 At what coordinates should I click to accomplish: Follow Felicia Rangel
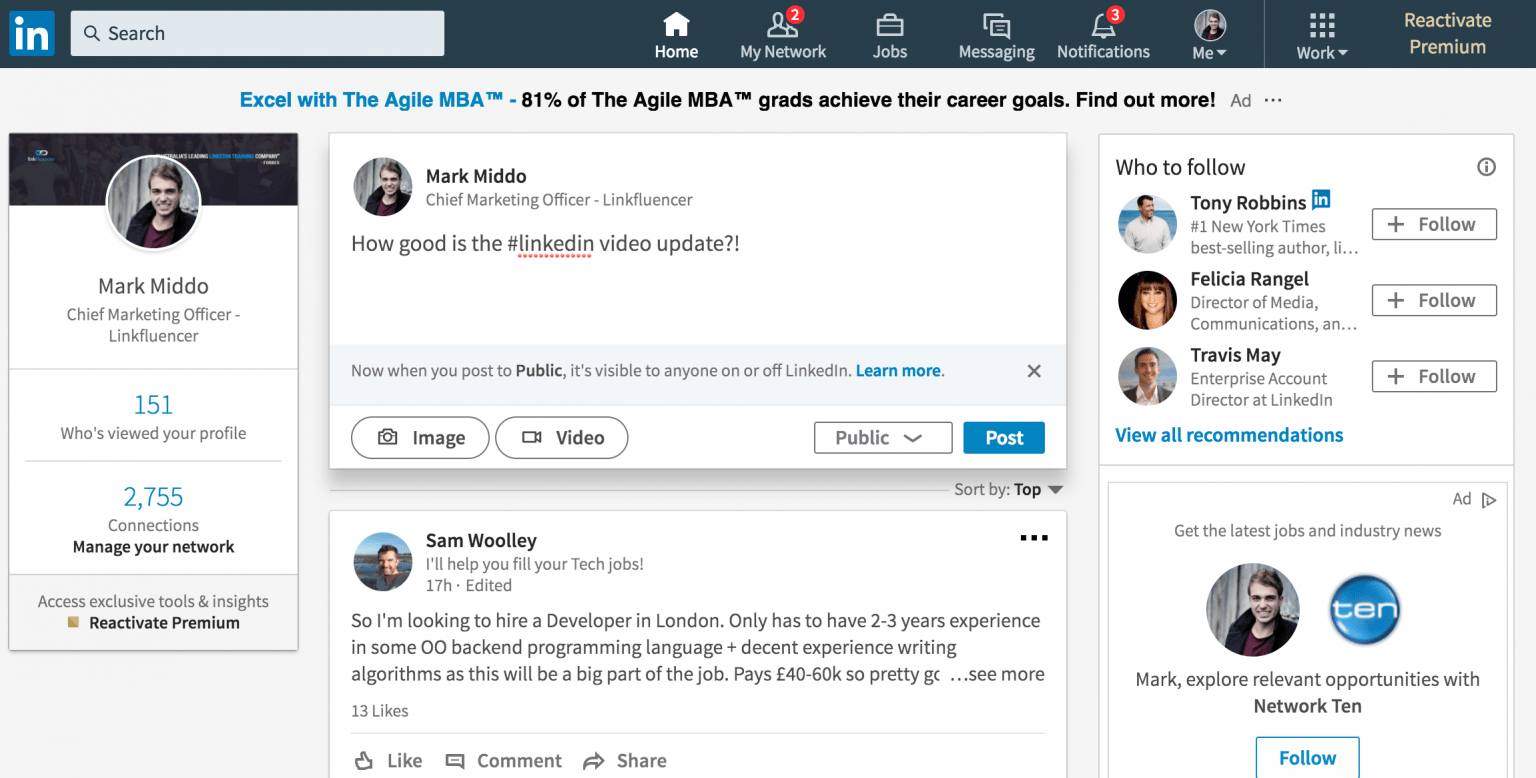point(1434,300)
